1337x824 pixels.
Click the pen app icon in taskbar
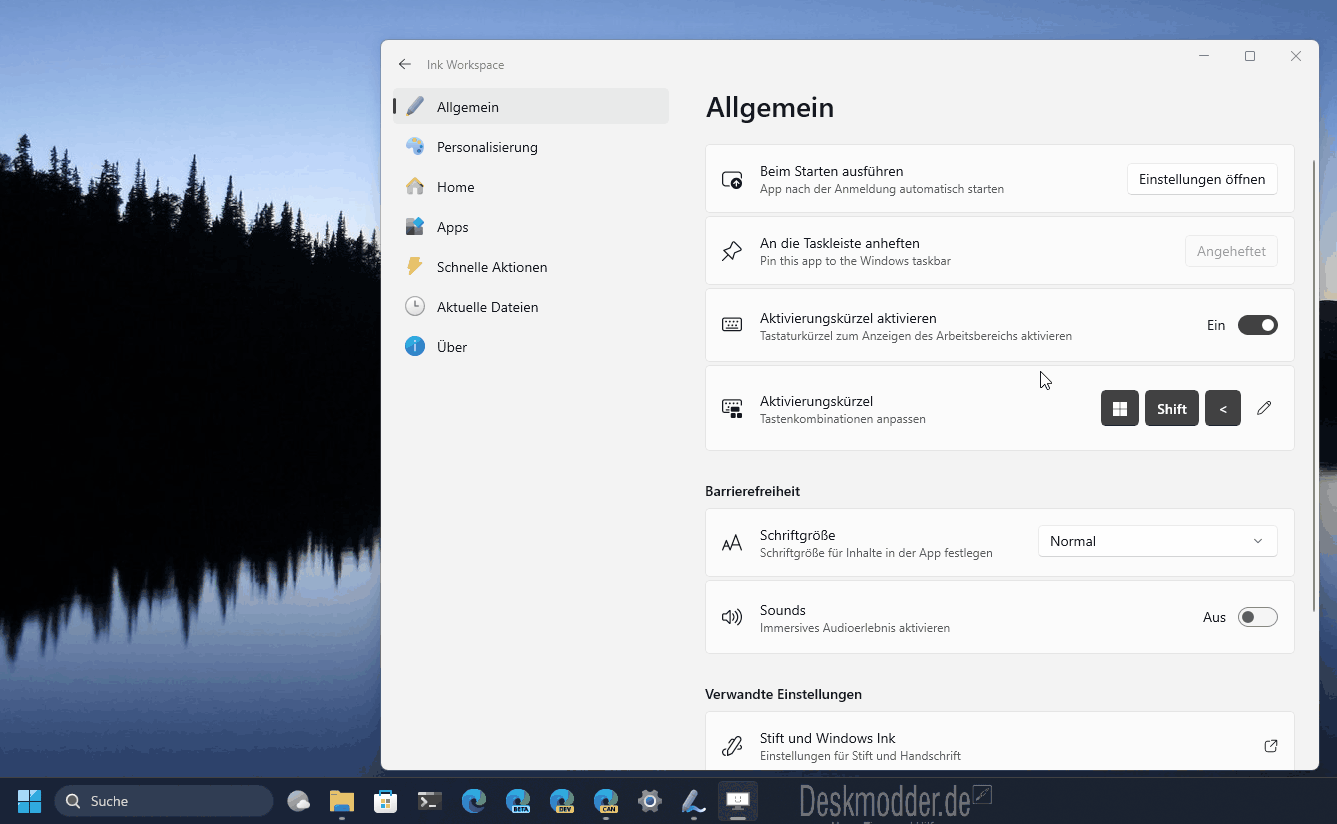coord(693,801)
